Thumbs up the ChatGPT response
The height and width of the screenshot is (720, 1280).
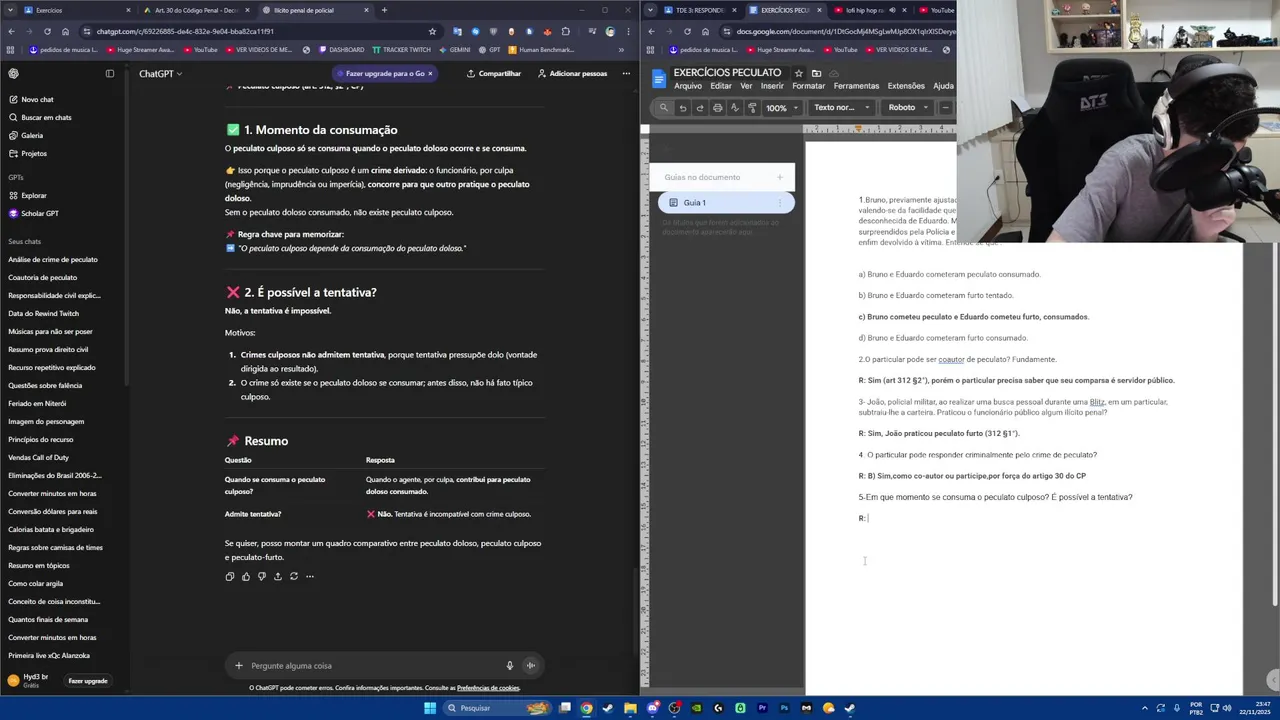tap(246, 576)
